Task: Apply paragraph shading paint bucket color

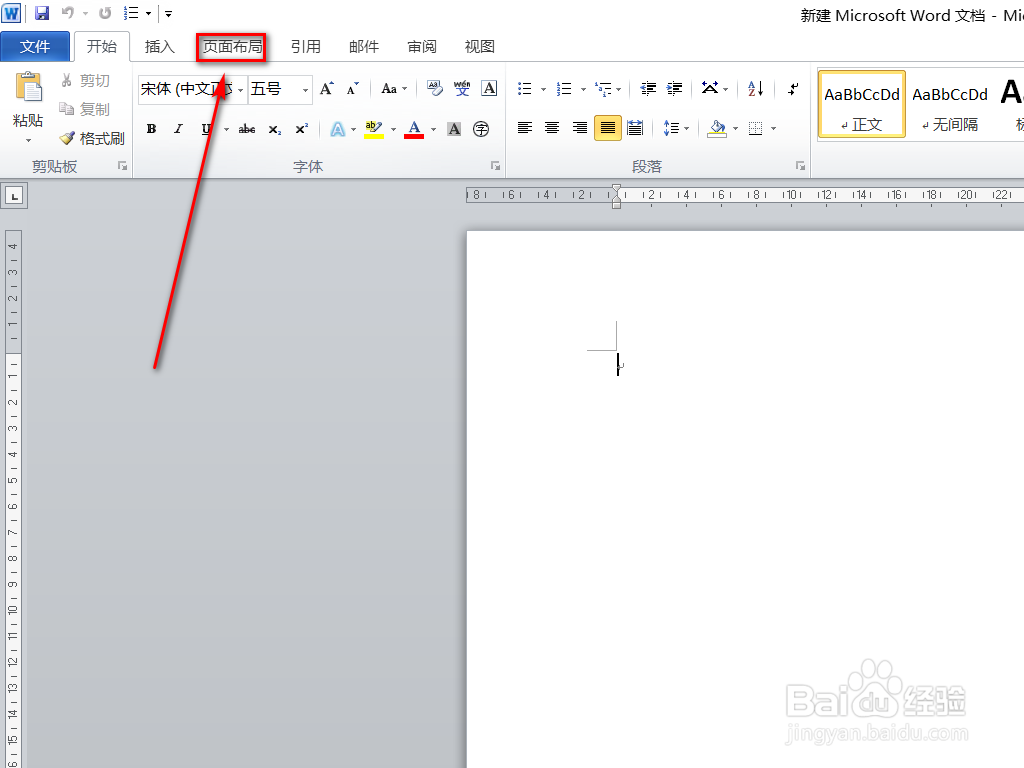Action: 717,128
